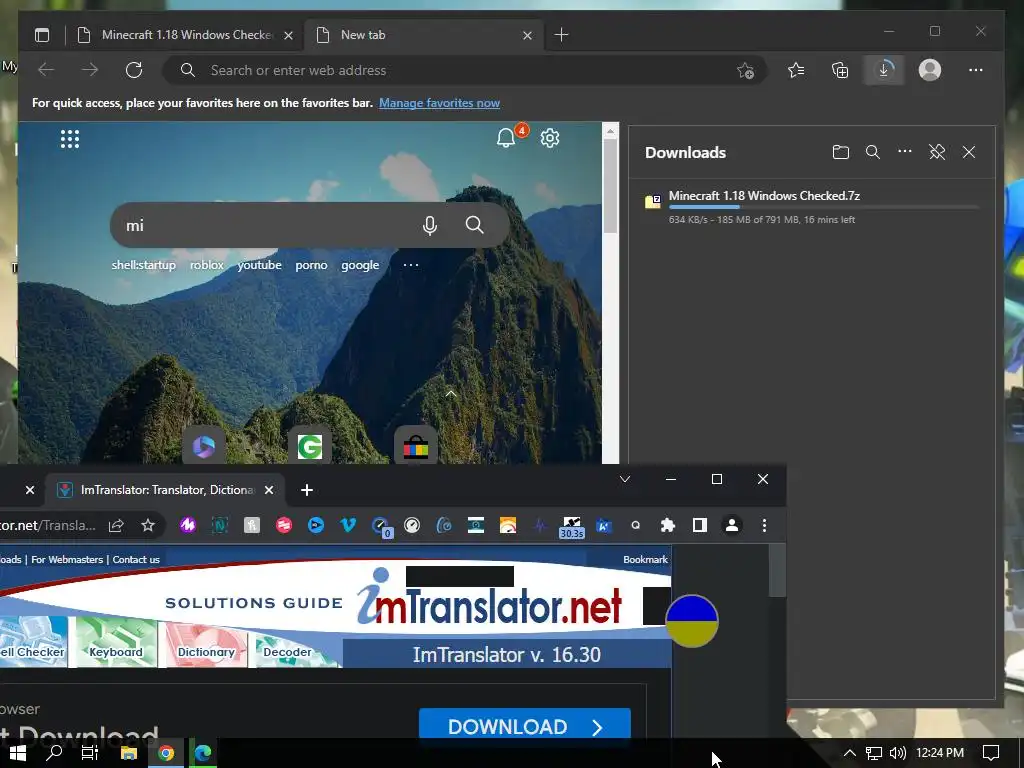Open Edge profile avatar
Viewport: 1024px width, 768px height.
[x=929, y=70]
